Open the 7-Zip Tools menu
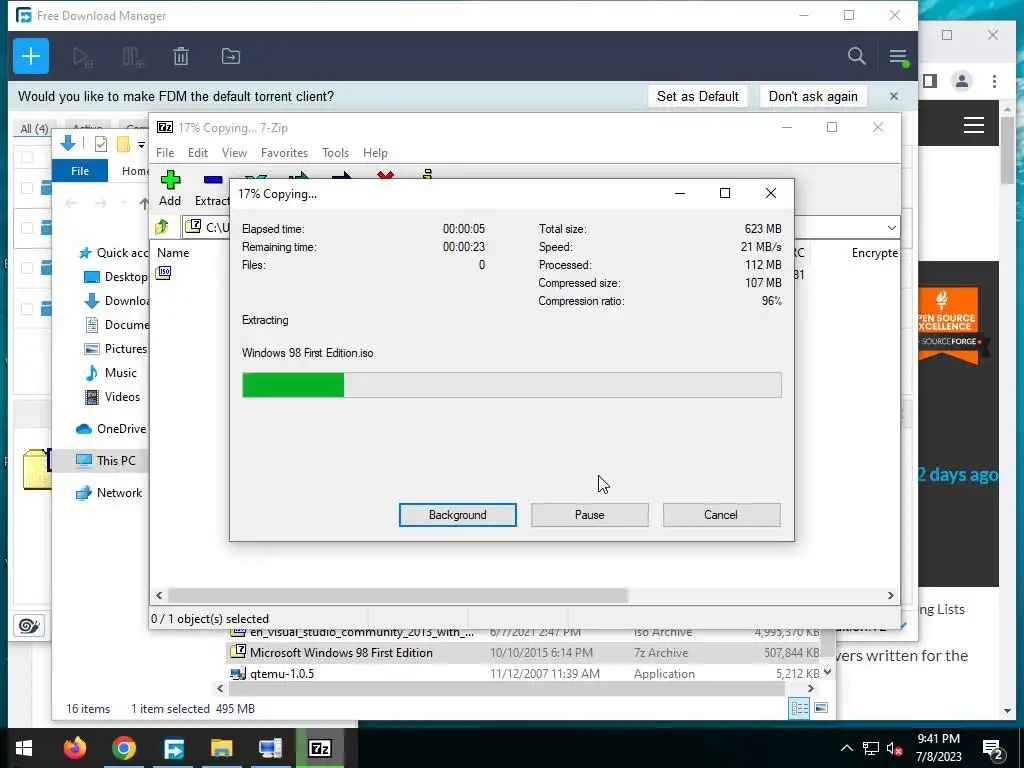The image size is (1024, 768). (335, 153)
